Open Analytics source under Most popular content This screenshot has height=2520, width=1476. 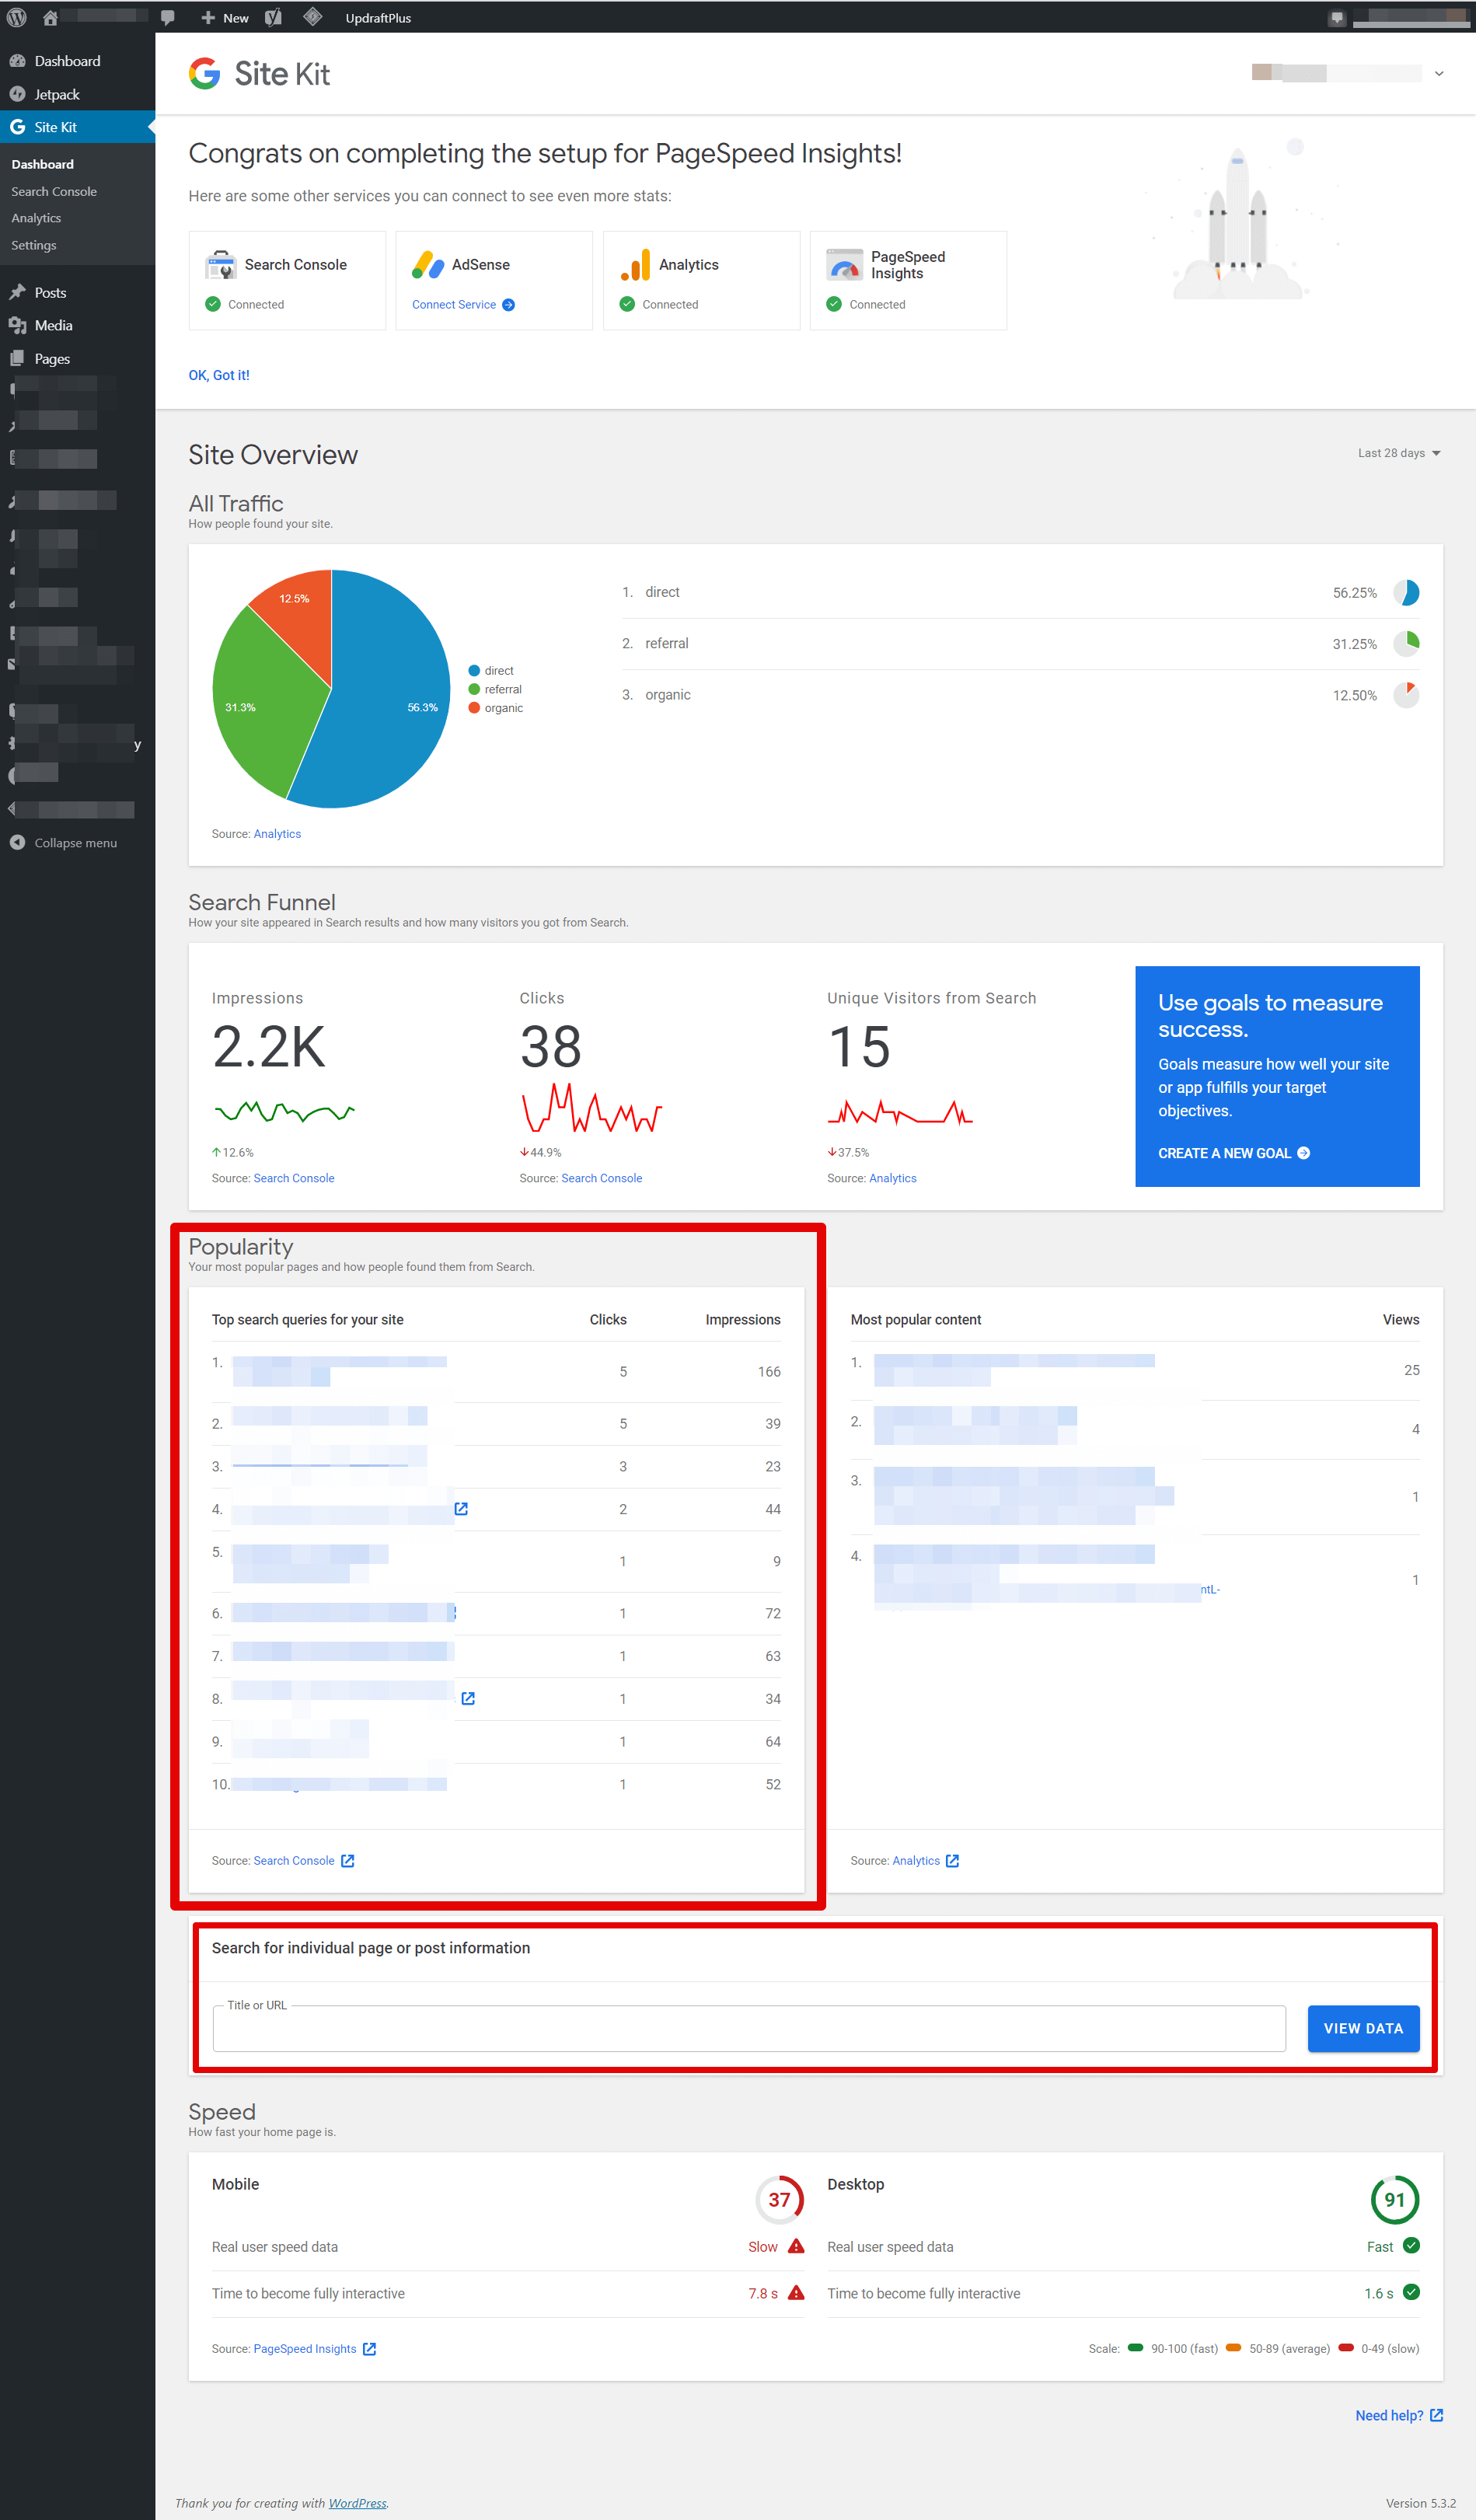916,1860
